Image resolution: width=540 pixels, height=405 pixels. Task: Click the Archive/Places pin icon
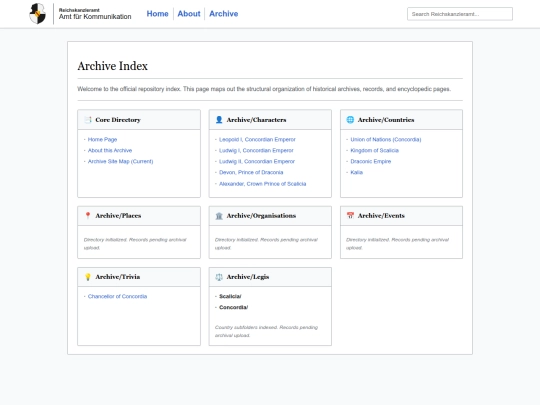pyautogui.click(x=88, y=216)
